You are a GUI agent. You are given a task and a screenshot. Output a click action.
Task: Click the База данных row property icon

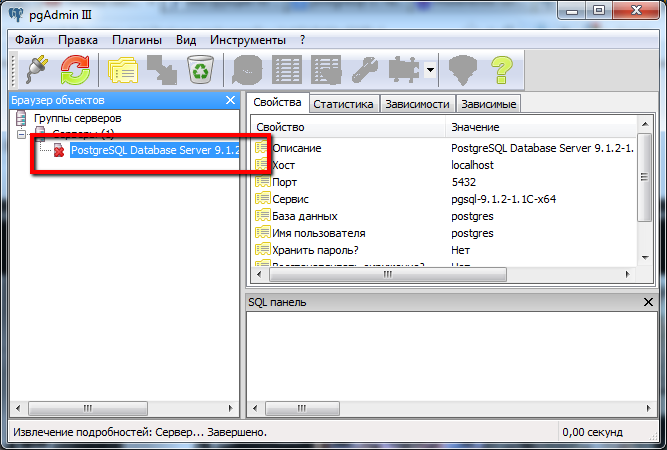(x=262, y=216)
